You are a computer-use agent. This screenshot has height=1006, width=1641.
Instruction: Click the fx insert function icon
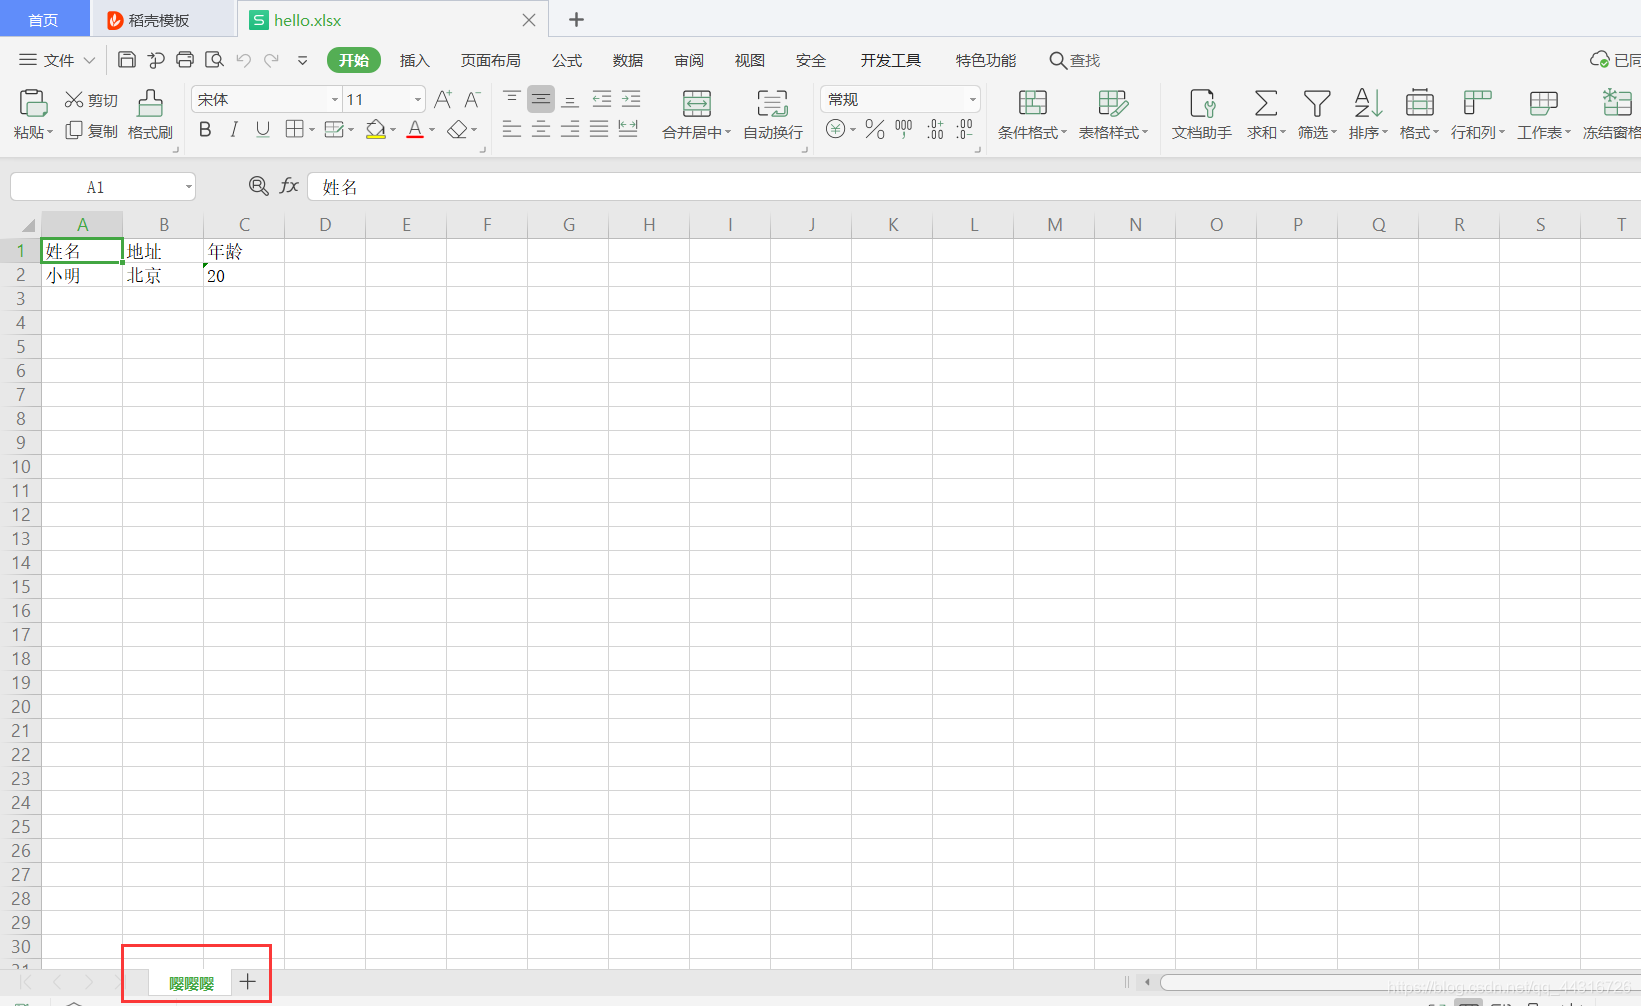289,186
